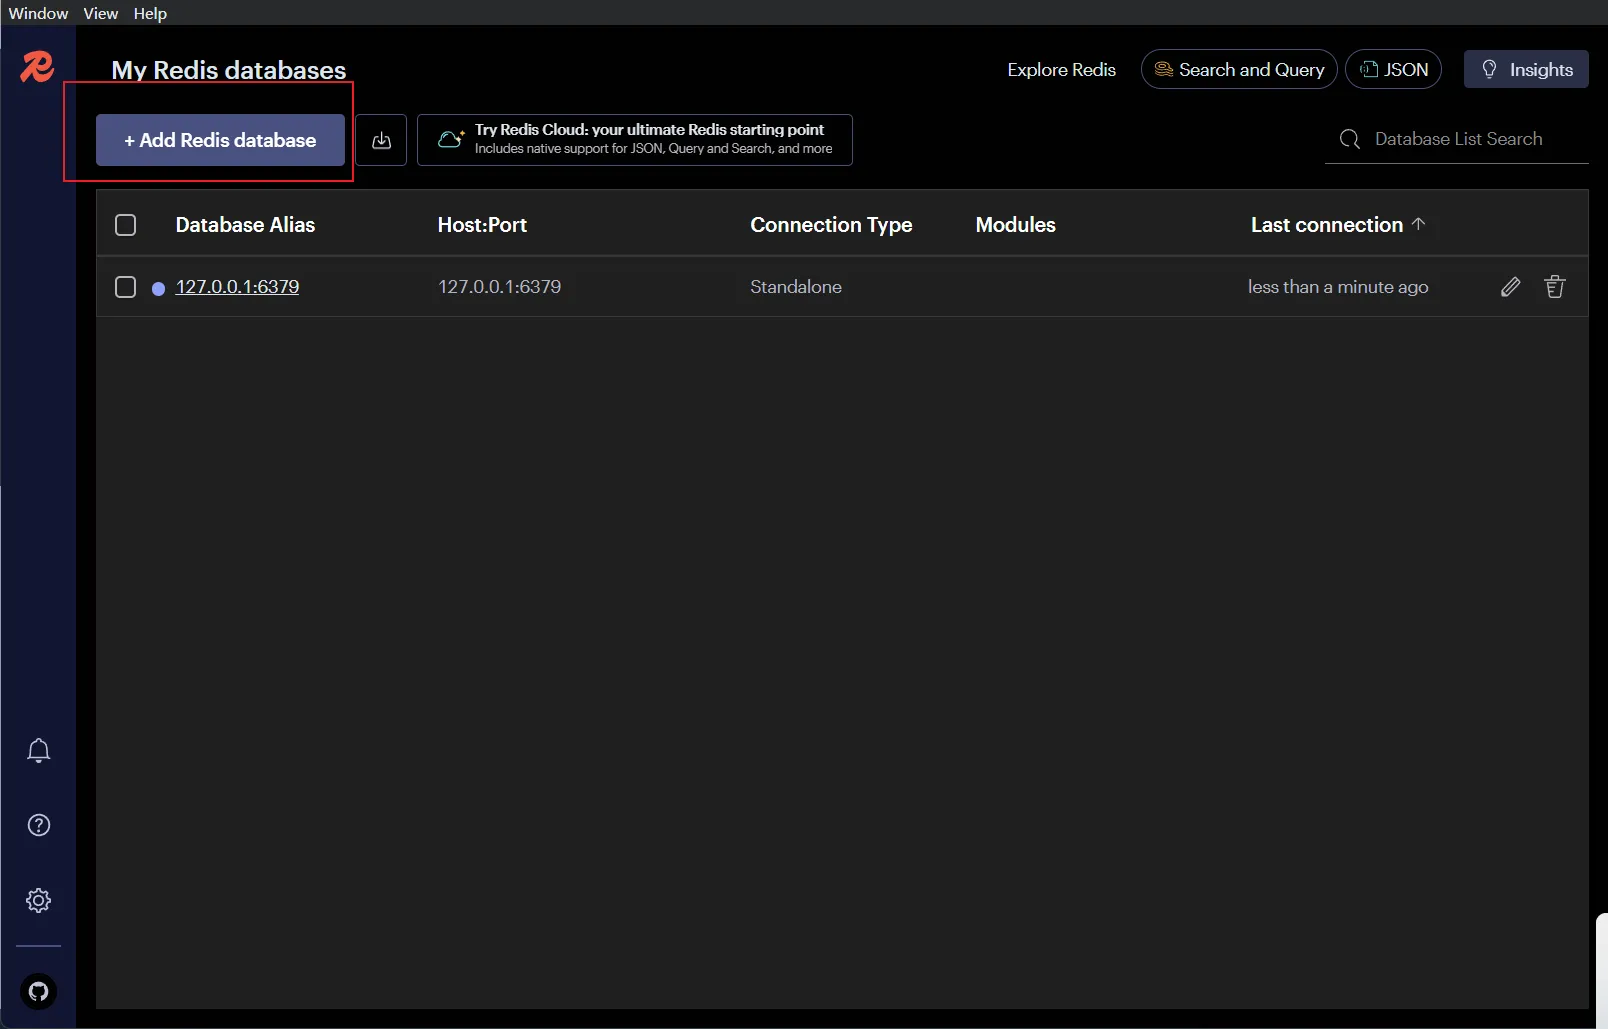
Task: Open the settings gear in the sidebar
Action: pos(38,900)
